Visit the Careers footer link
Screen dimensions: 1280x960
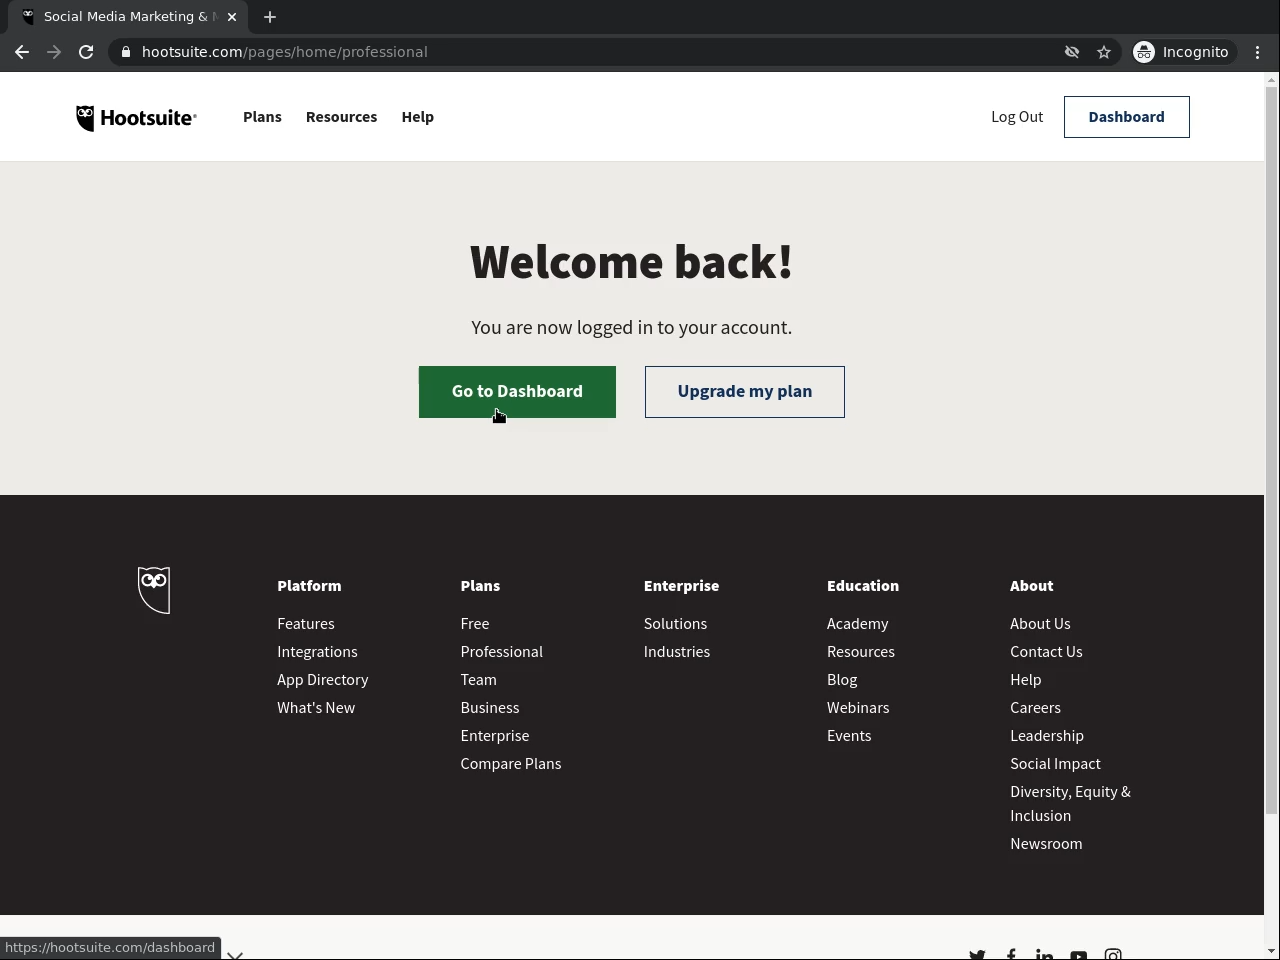(1035, 707)
